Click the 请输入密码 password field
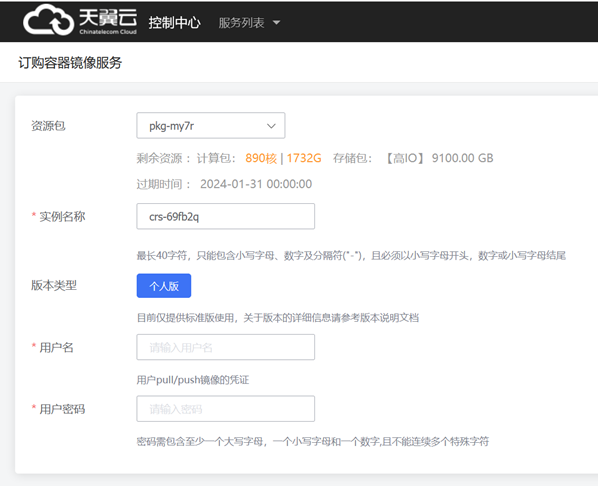Image resolution: width=598 pixels, height=486 pixels. [225, 409]
